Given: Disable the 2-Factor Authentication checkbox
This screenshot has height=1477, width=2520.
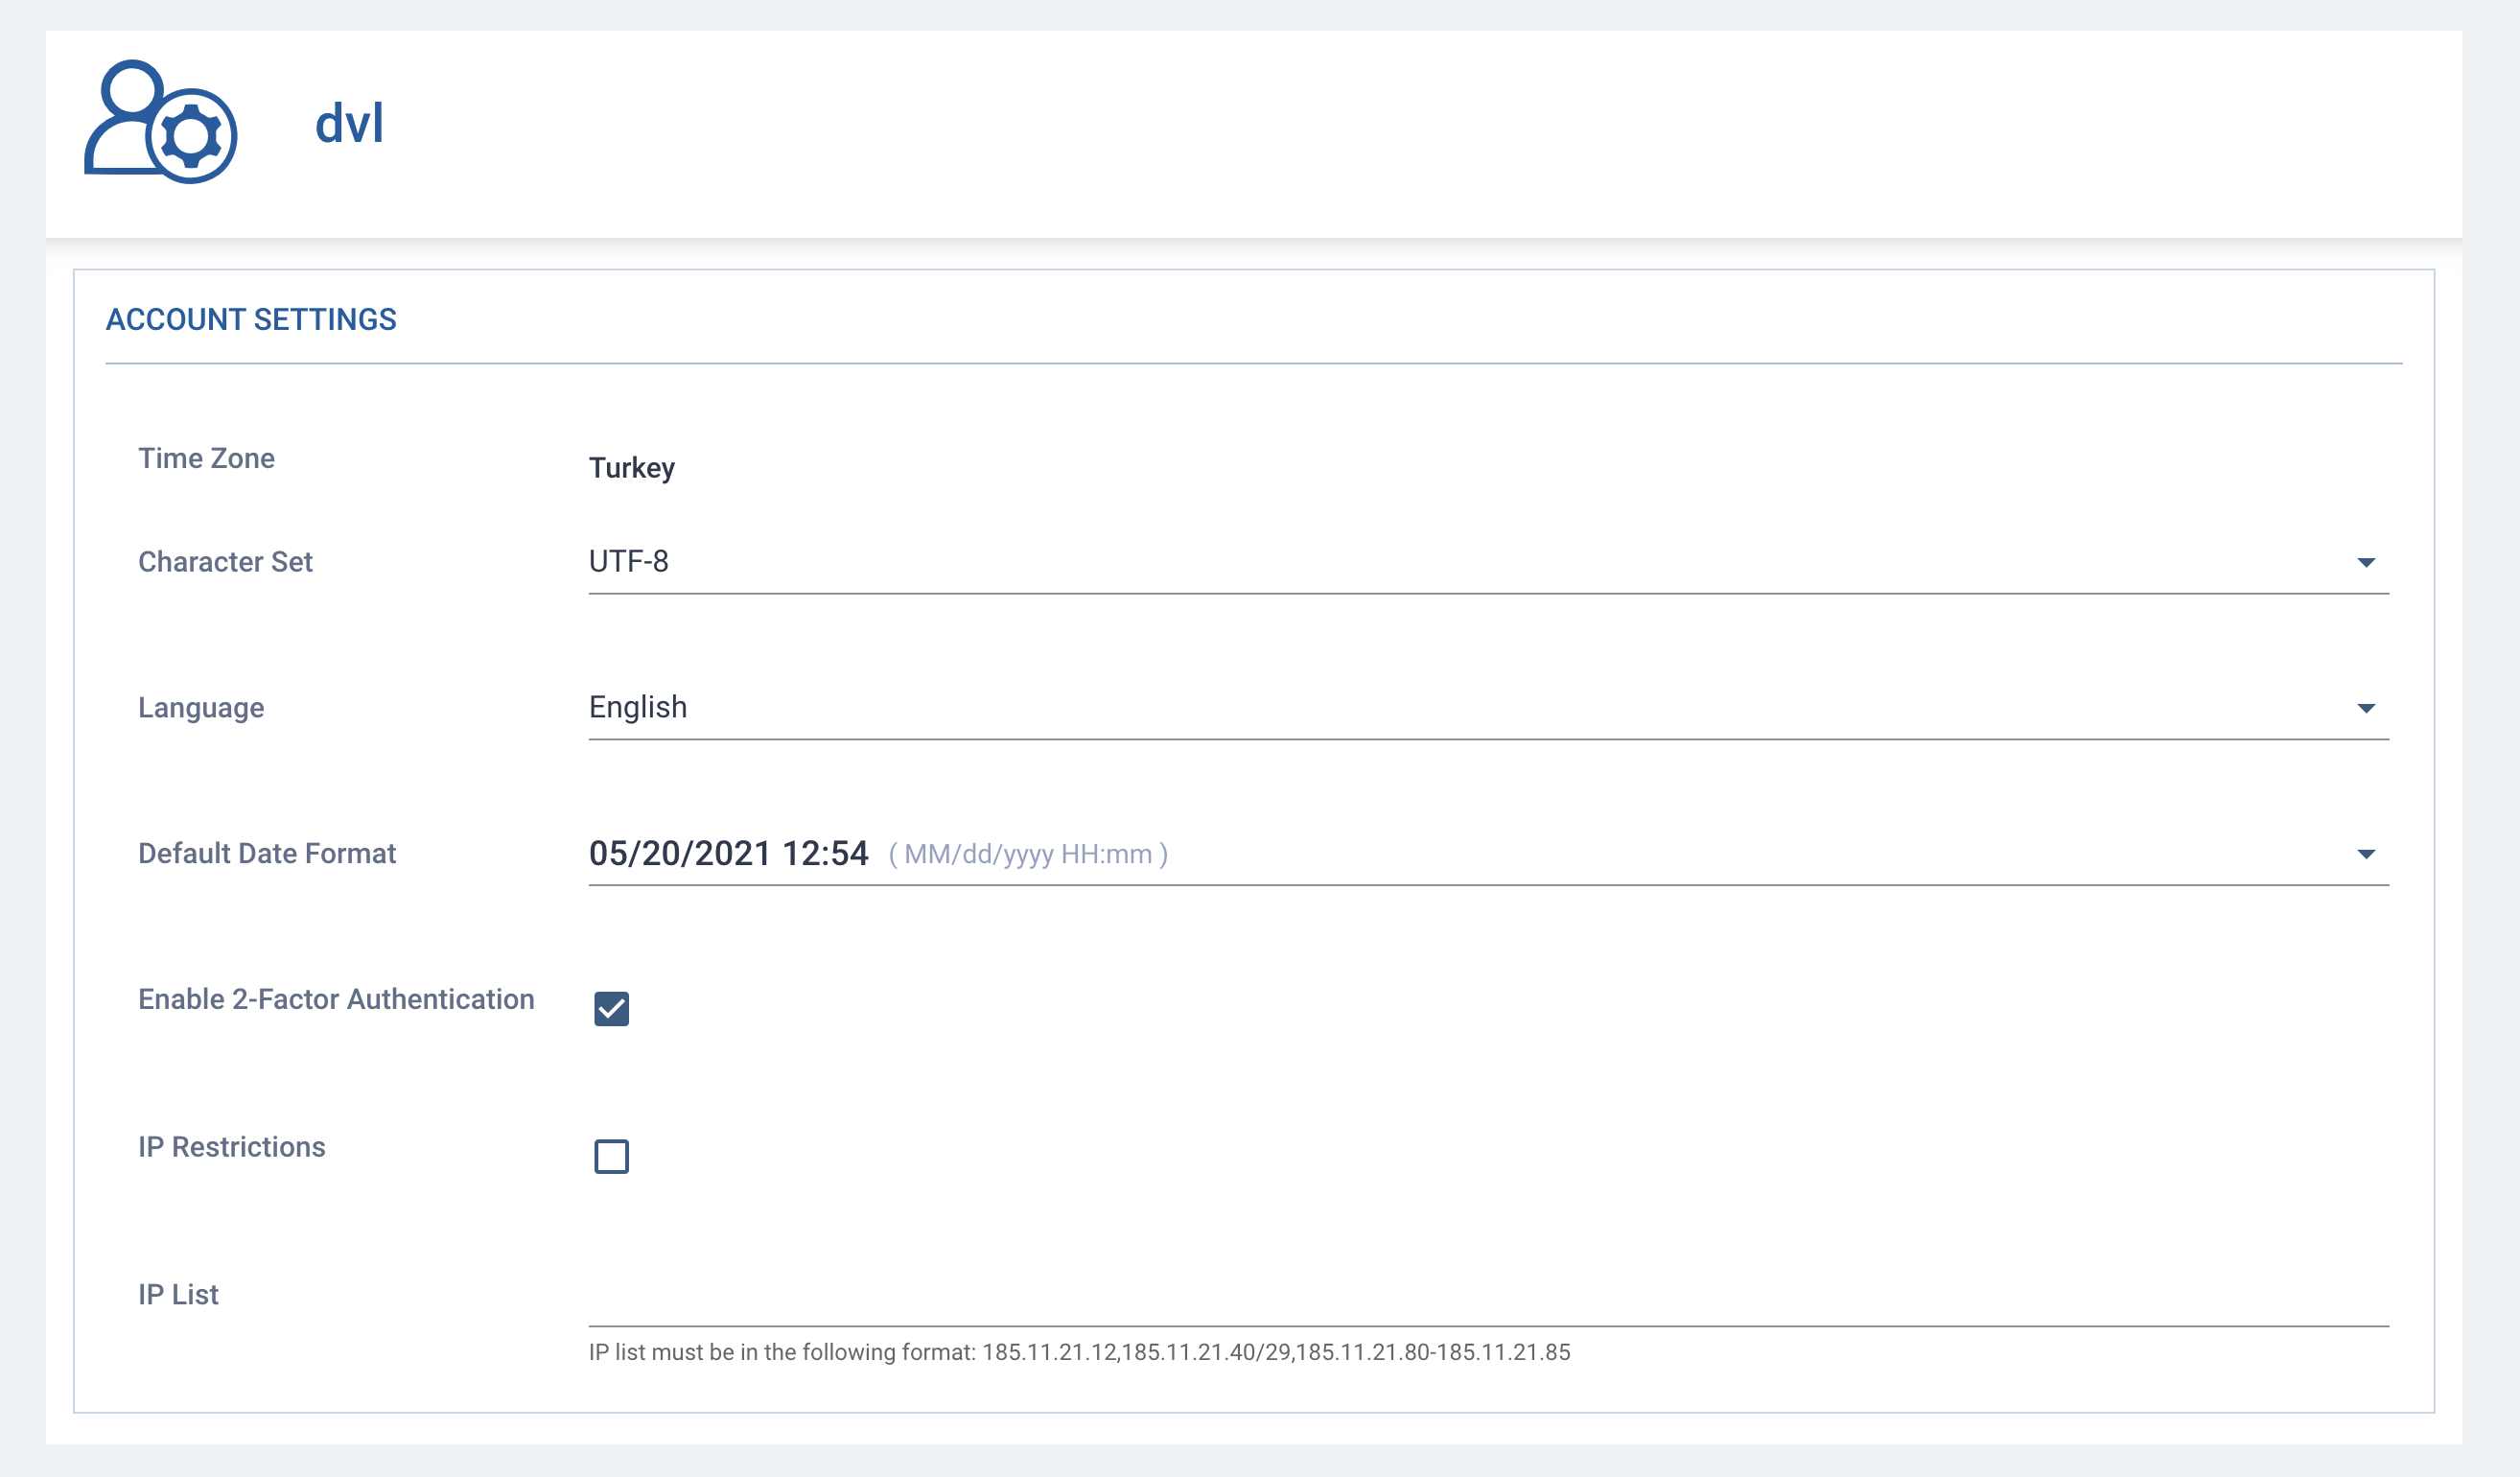Looking at the screenshot, I should [x=611, y=1009].
